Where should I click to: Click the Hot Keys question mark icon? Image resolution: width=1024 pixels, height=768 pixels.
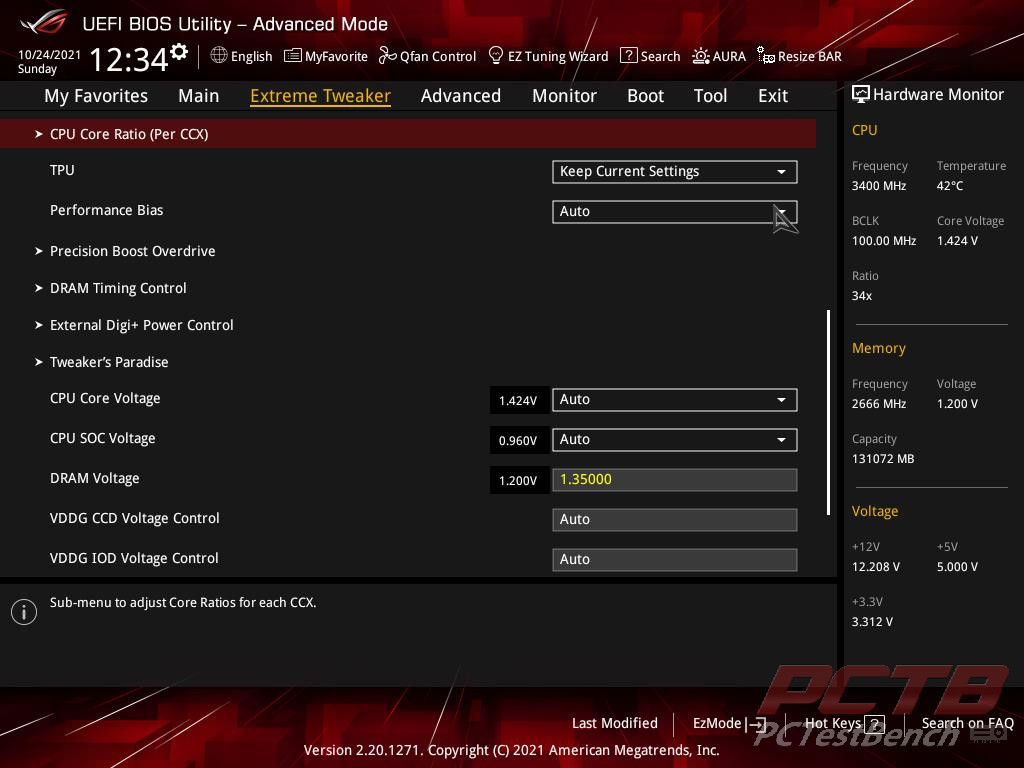tap(874, 724)
